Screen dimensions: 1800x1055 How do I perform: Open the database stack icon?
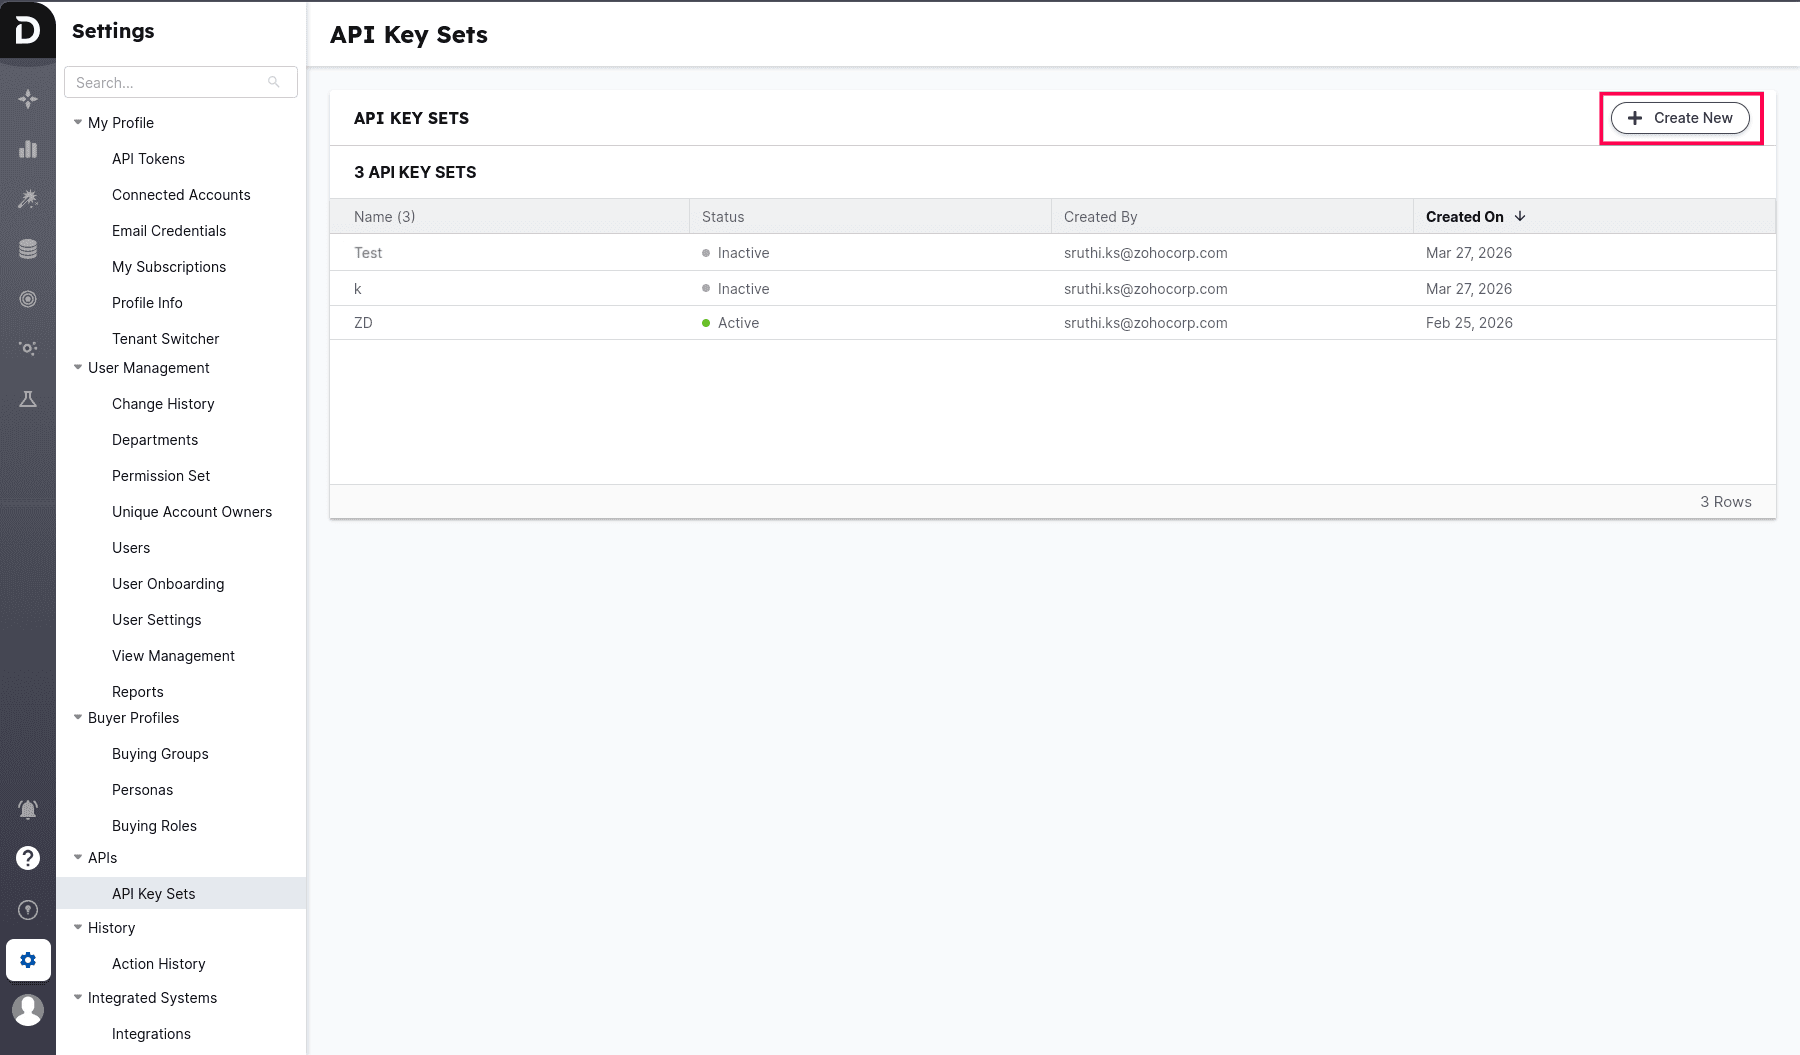tap(28, 249)
